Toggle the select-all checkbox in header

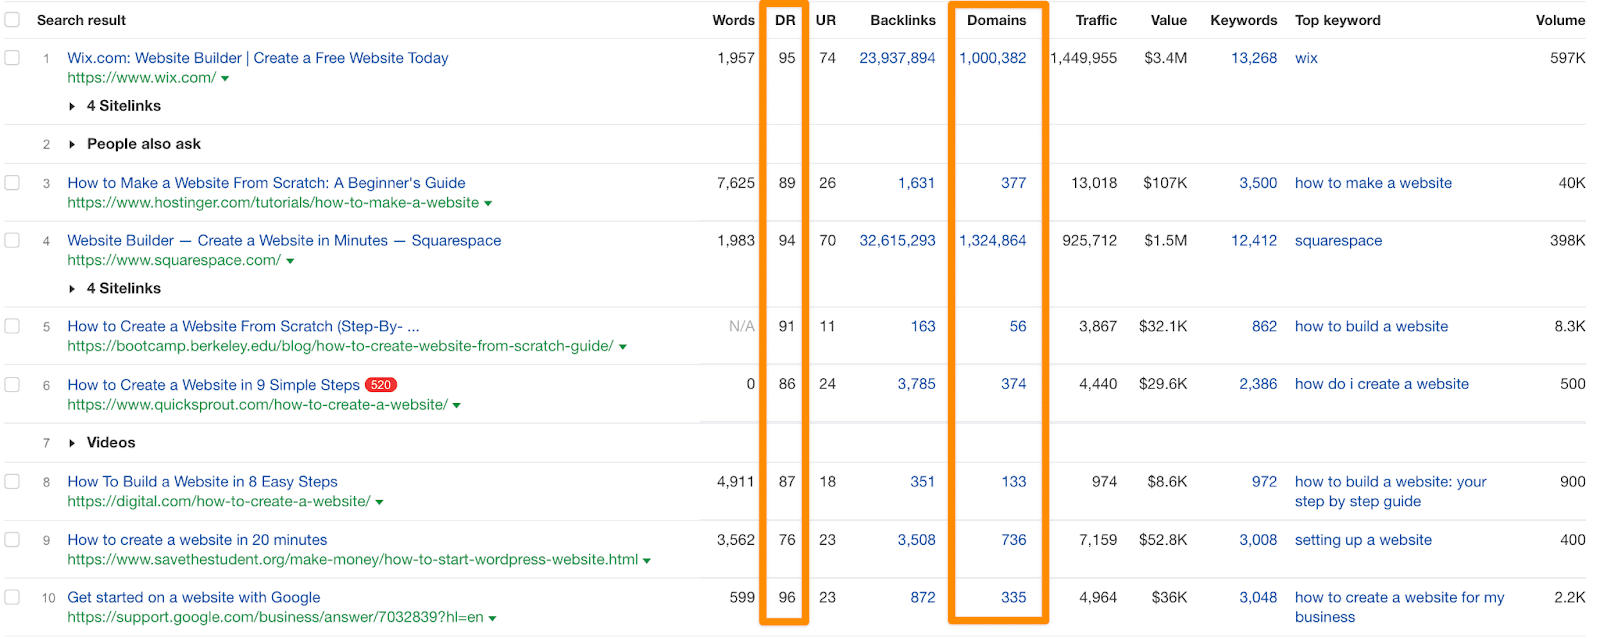[x=12, y=20]
